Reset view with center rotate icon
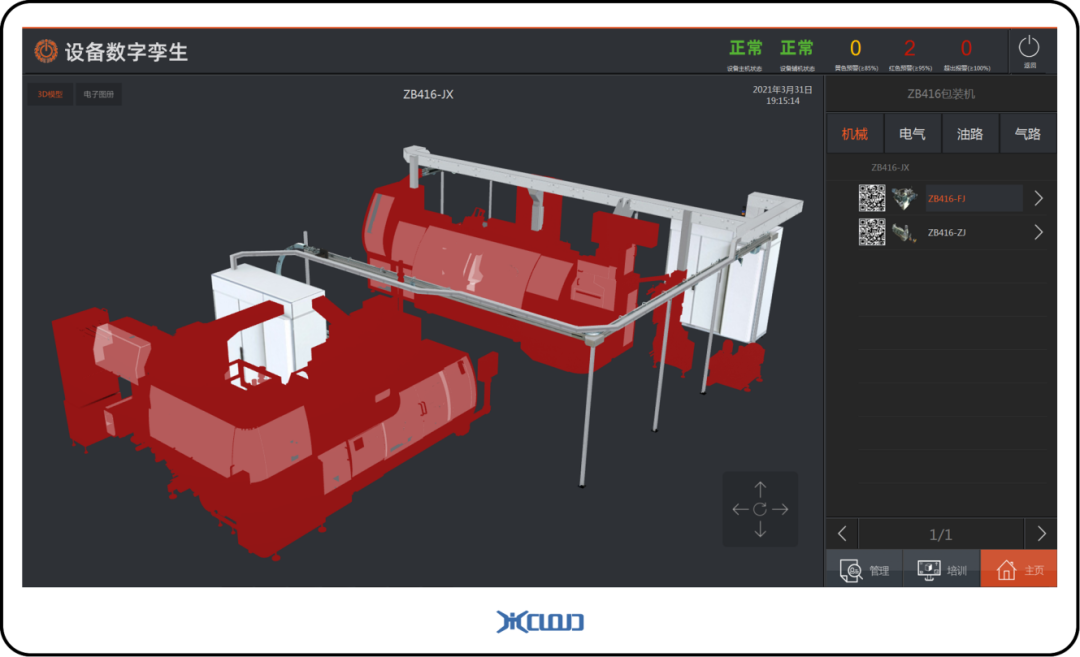Screen dimensions: 1080x657 tap(760, 509)
